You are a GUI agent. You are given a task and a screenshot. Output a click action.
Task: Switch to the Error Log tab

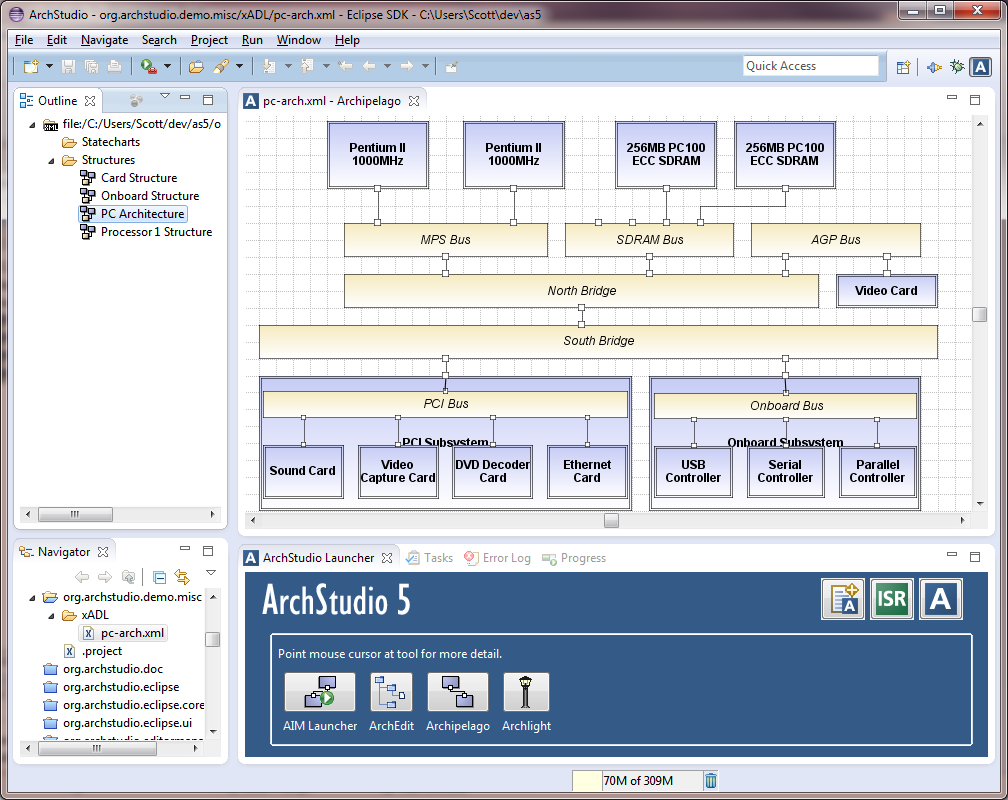(x=498, y=558)
